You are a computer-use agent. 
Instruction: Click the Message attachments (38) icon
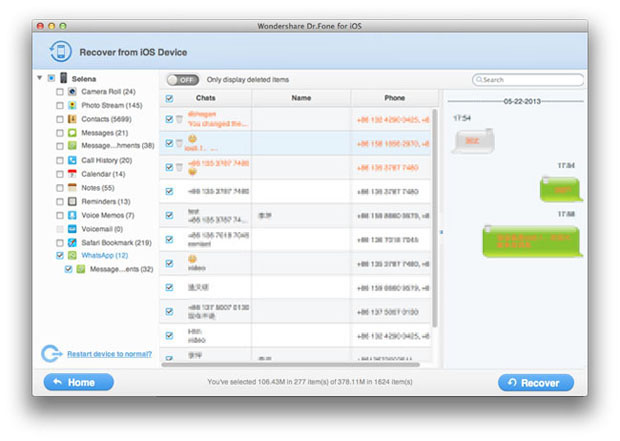(x=72, y=146)
